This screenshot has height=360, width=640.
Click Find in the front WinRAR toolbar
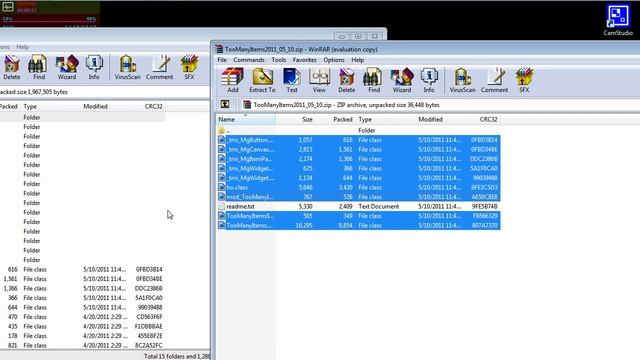click(x=374, y=80)
